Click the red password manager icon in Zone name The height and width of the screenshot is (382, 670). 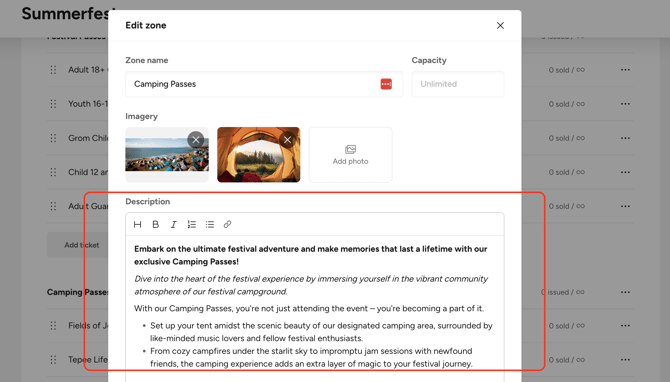click(x=386, y=84)
